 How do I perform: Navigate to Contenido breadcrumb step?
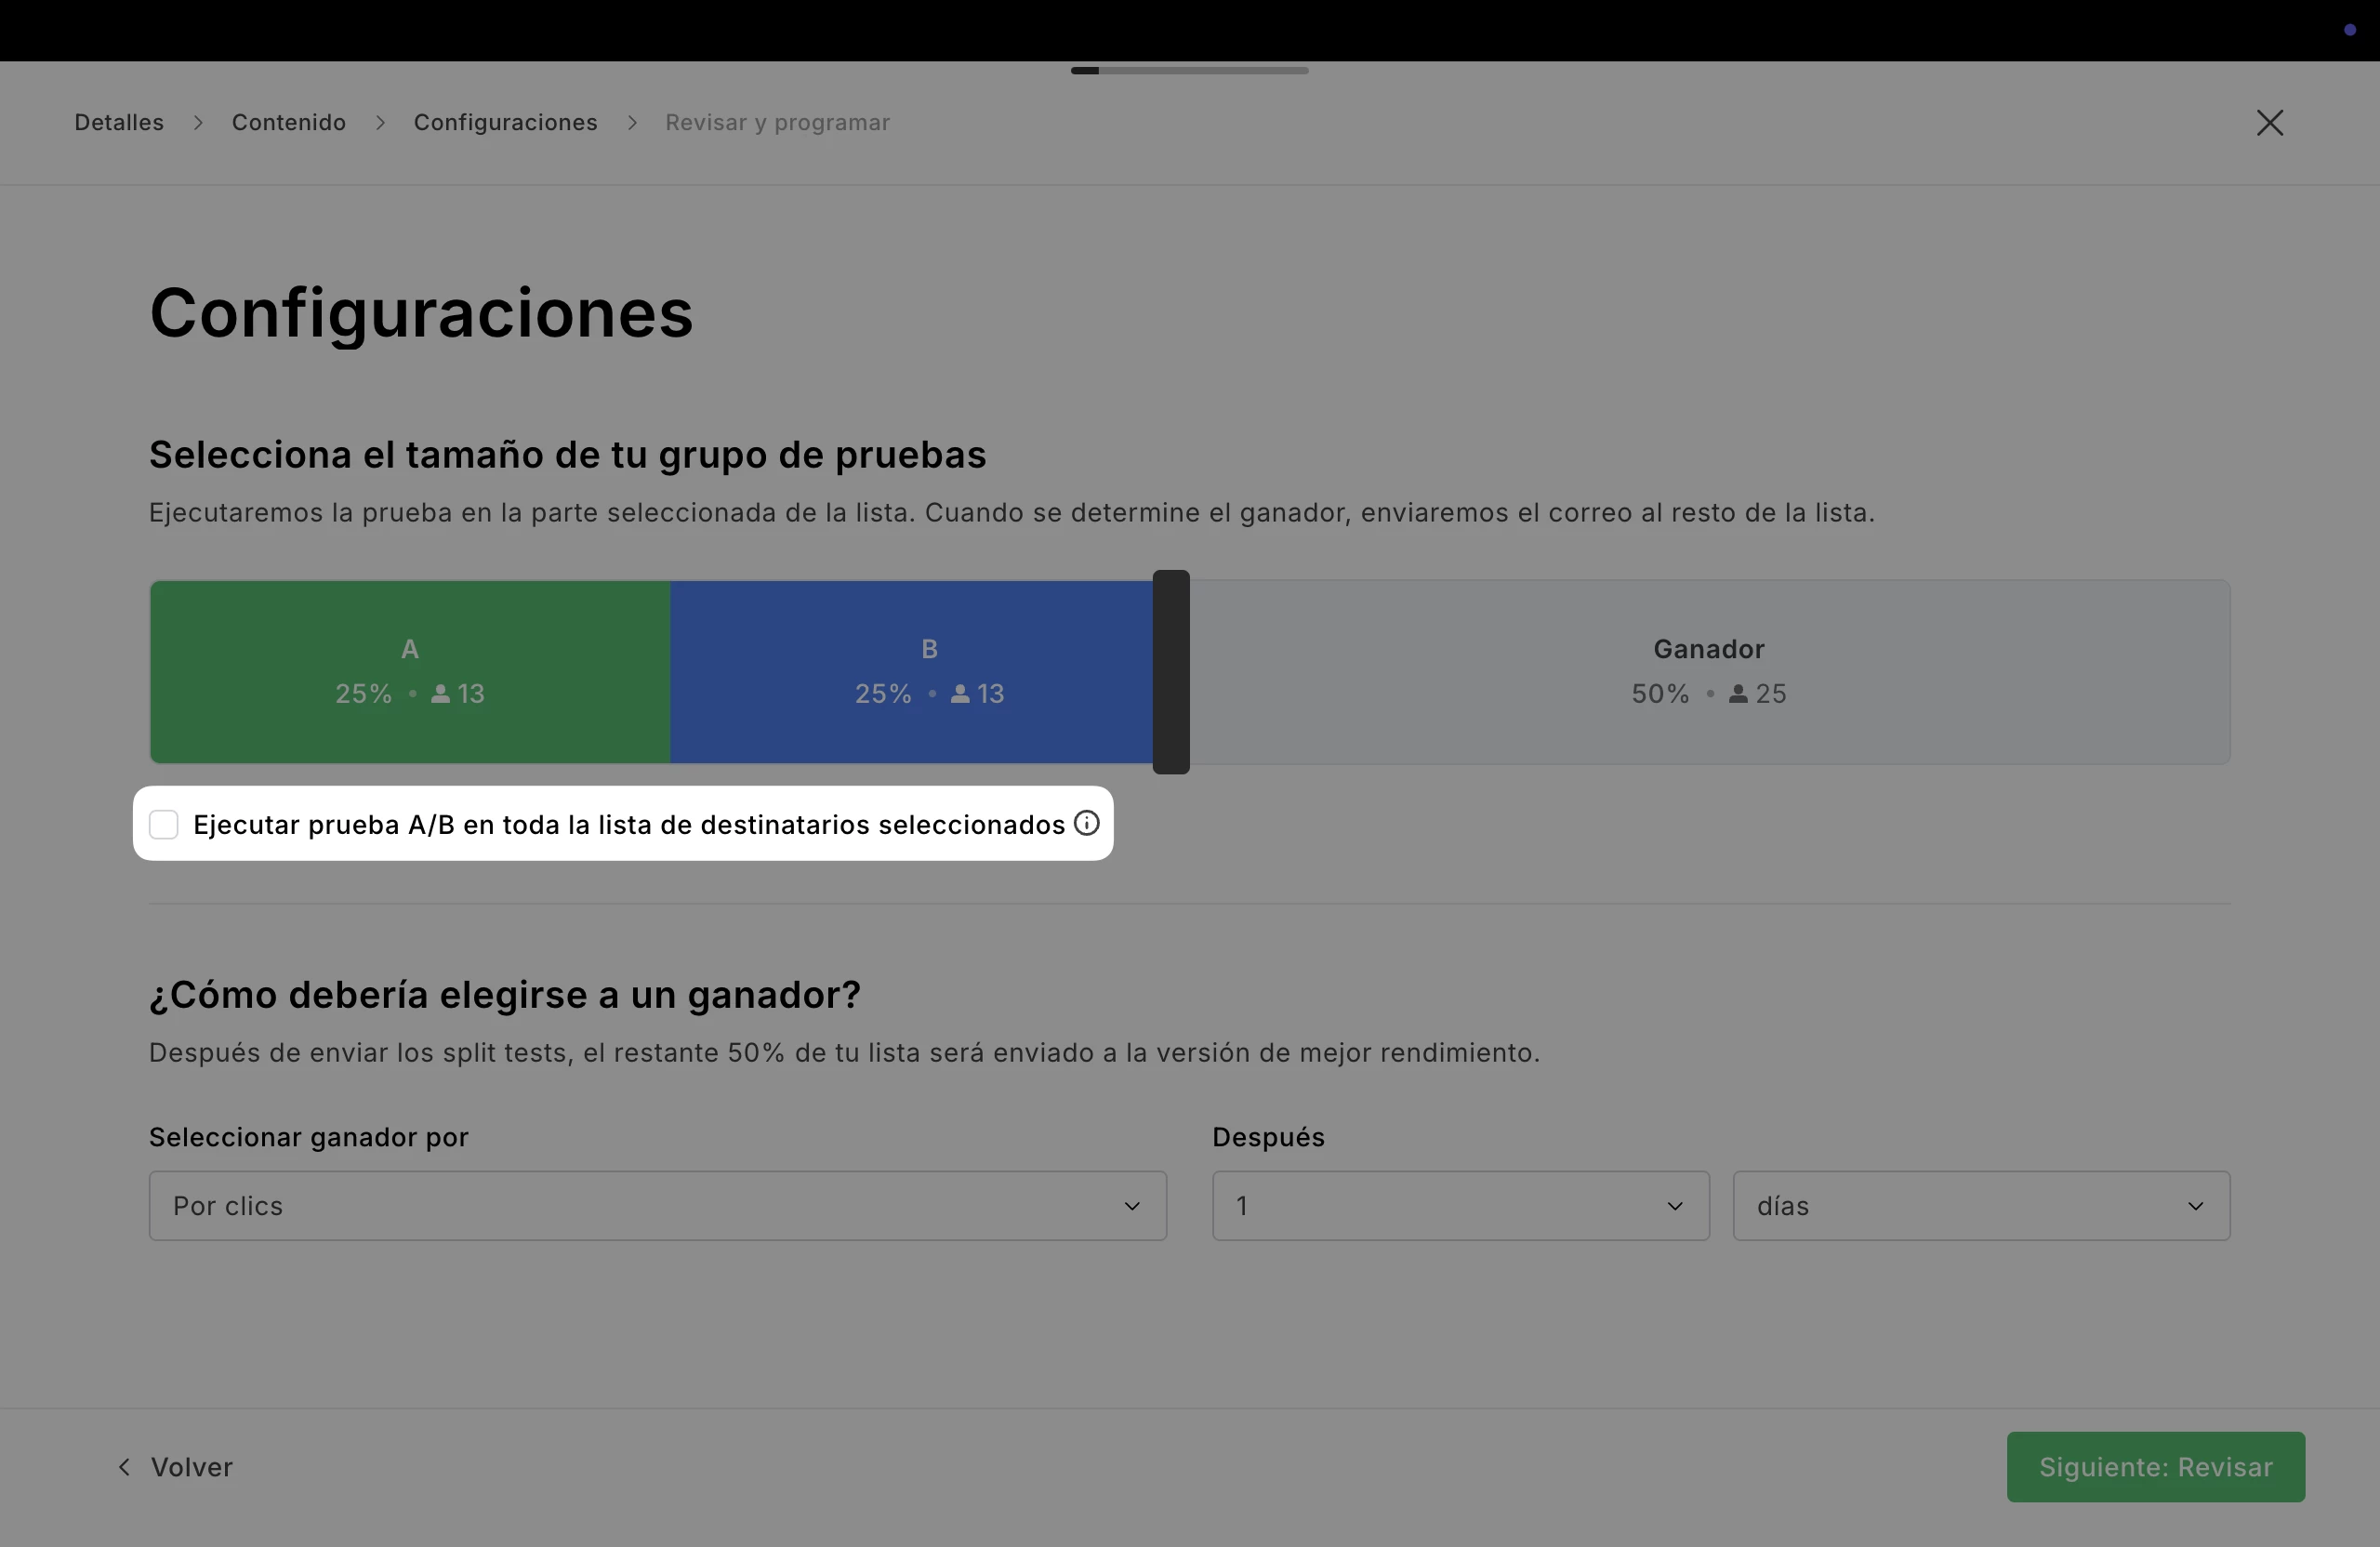[x=289, y=123]
